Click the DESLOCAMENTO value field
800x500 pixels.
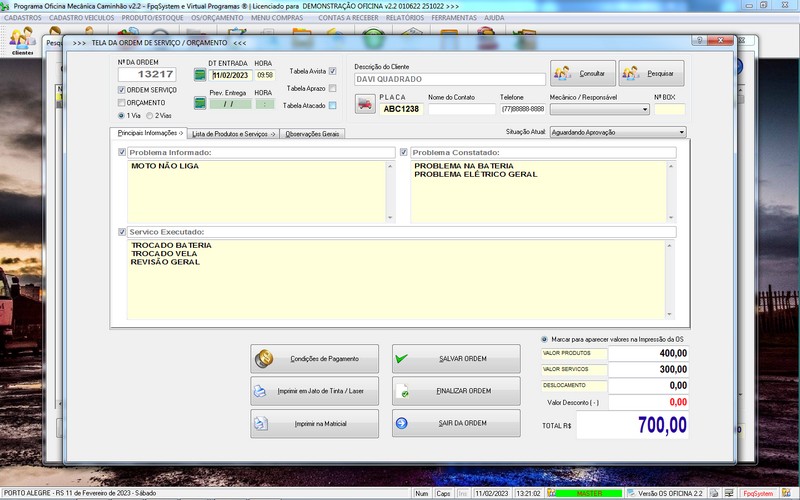tap(648, 386)
